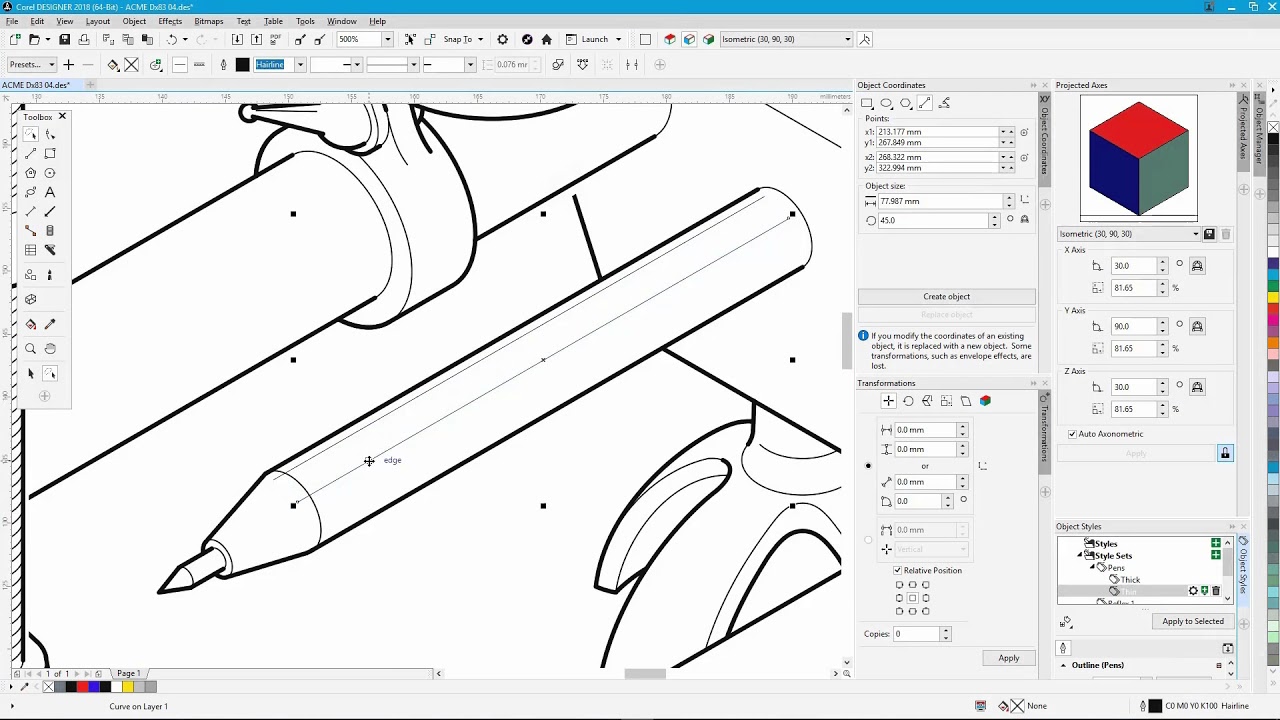Viewport: 1280px width, 720px height.
Task: Click the Copies number field
Action: click(x=917, y=634)
